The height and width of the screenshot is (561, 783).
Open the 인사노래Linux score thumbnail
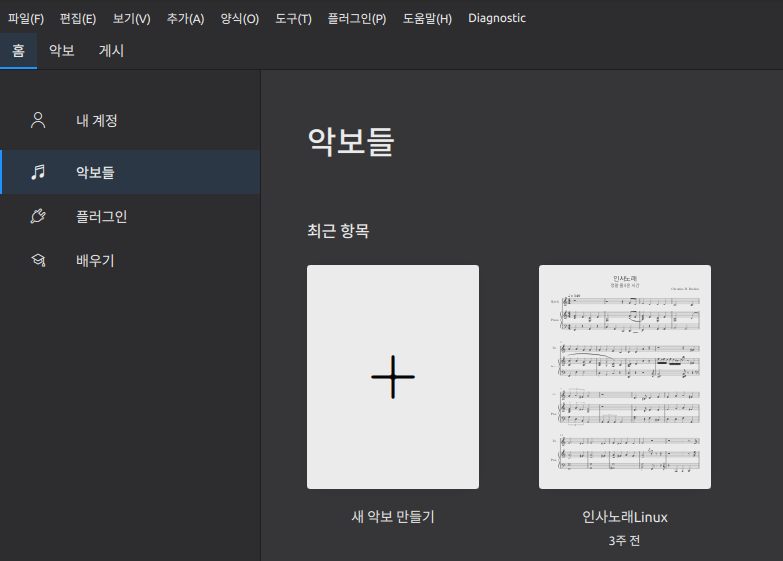point(625,377)
